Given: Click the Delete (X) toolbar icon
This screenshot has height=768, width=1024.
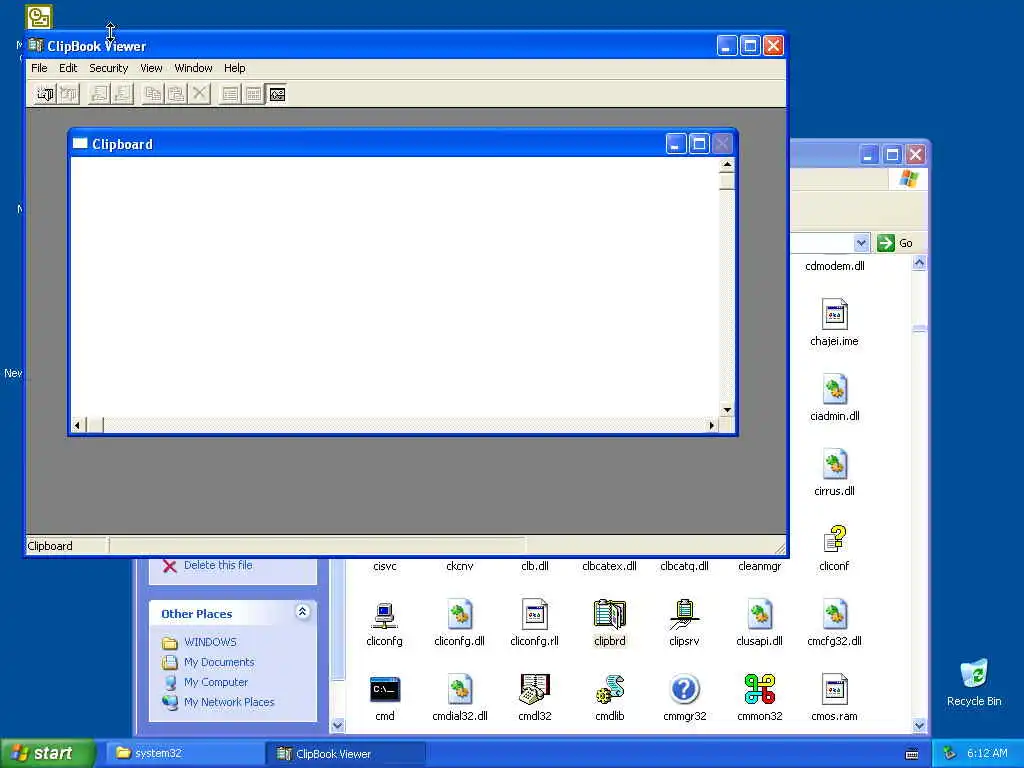Looking at the screenshot, I should [x=200, y=95].
